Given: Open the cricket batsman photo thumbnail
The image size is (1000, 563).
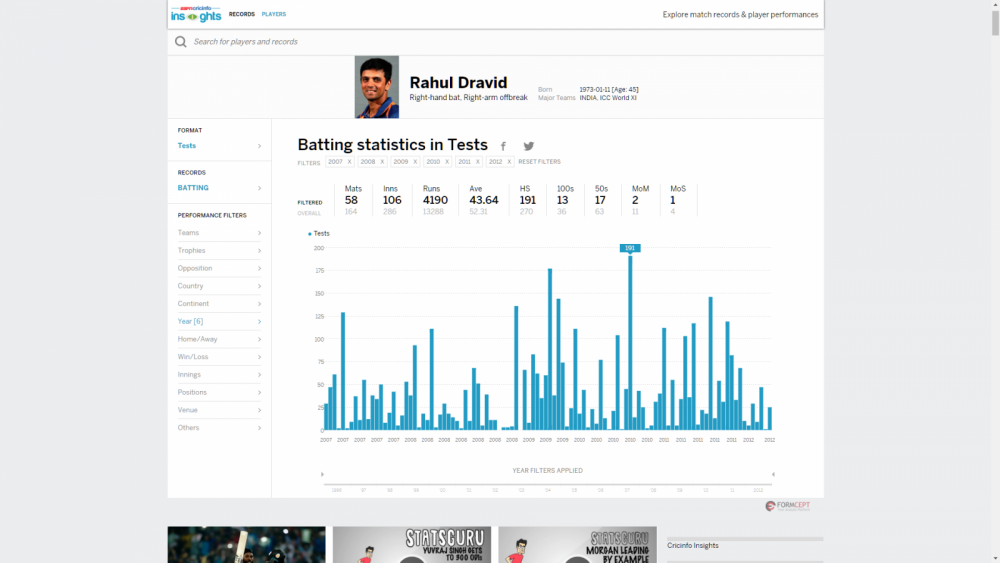Looking at the screenshot, I should click(246, 545).
